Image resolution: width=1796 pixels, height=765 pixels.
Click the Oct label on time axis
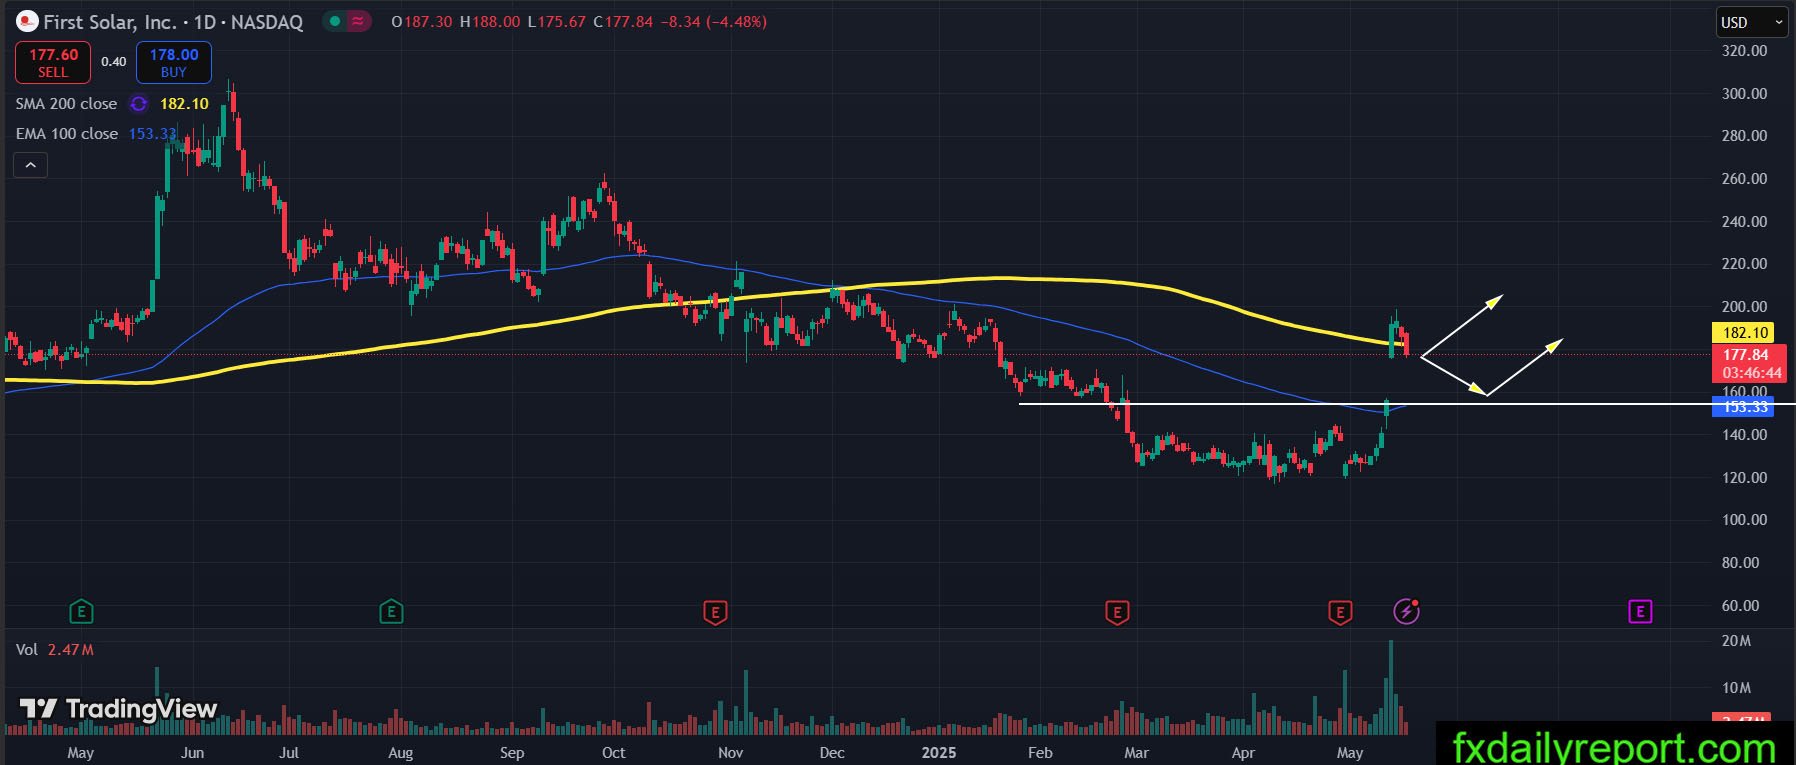pos(613,753)
